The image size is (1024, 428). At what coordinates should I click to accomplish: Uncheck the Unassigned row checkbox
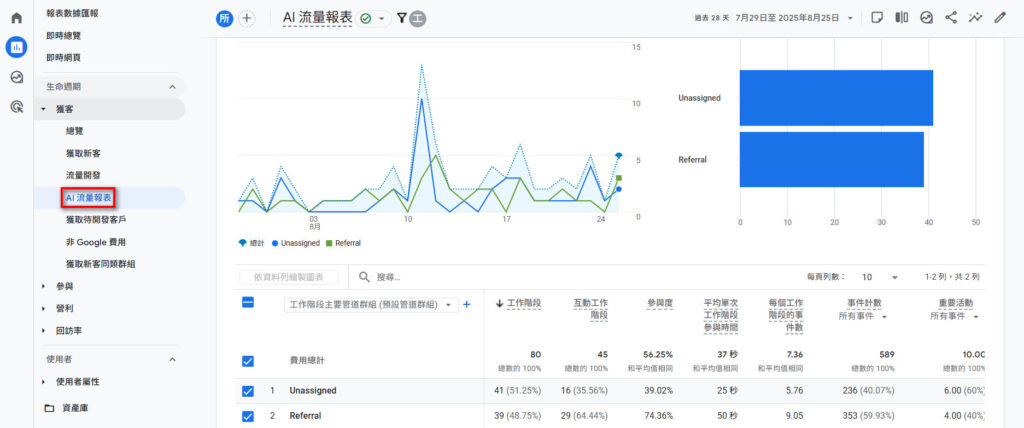[248, 391]
